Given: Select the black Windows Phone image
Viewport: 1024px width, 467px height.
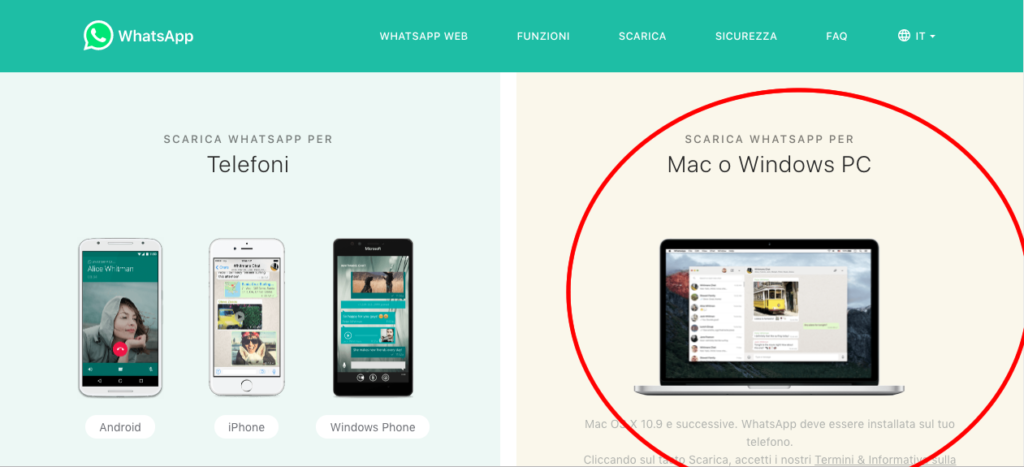Looking at the screenshot, I should tap(373, 317).
